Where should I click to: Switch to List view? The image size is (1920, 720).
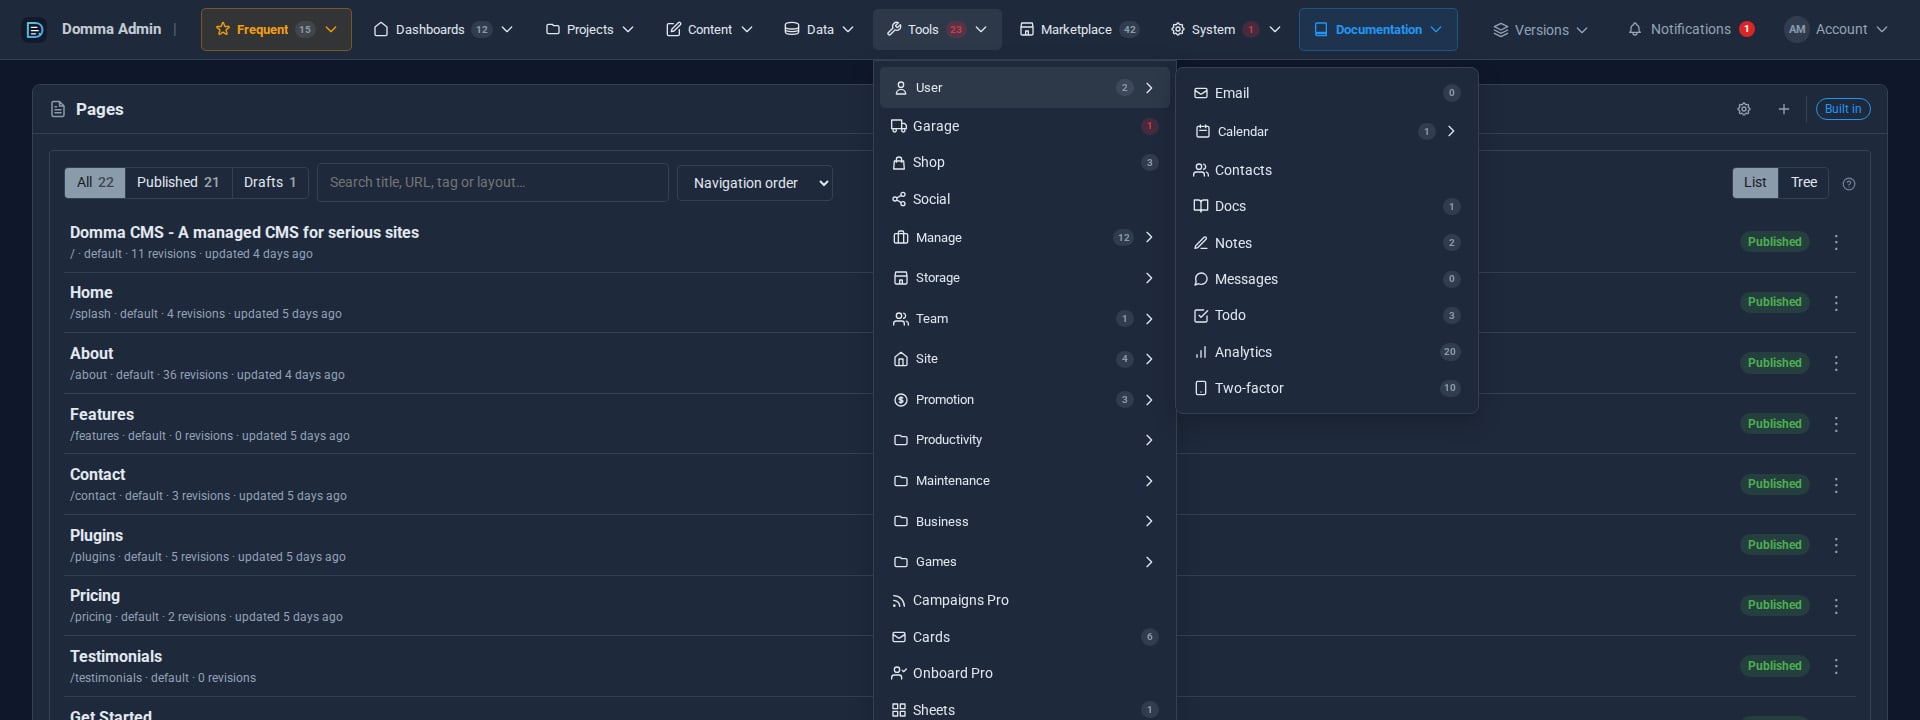coord(1755,182)
